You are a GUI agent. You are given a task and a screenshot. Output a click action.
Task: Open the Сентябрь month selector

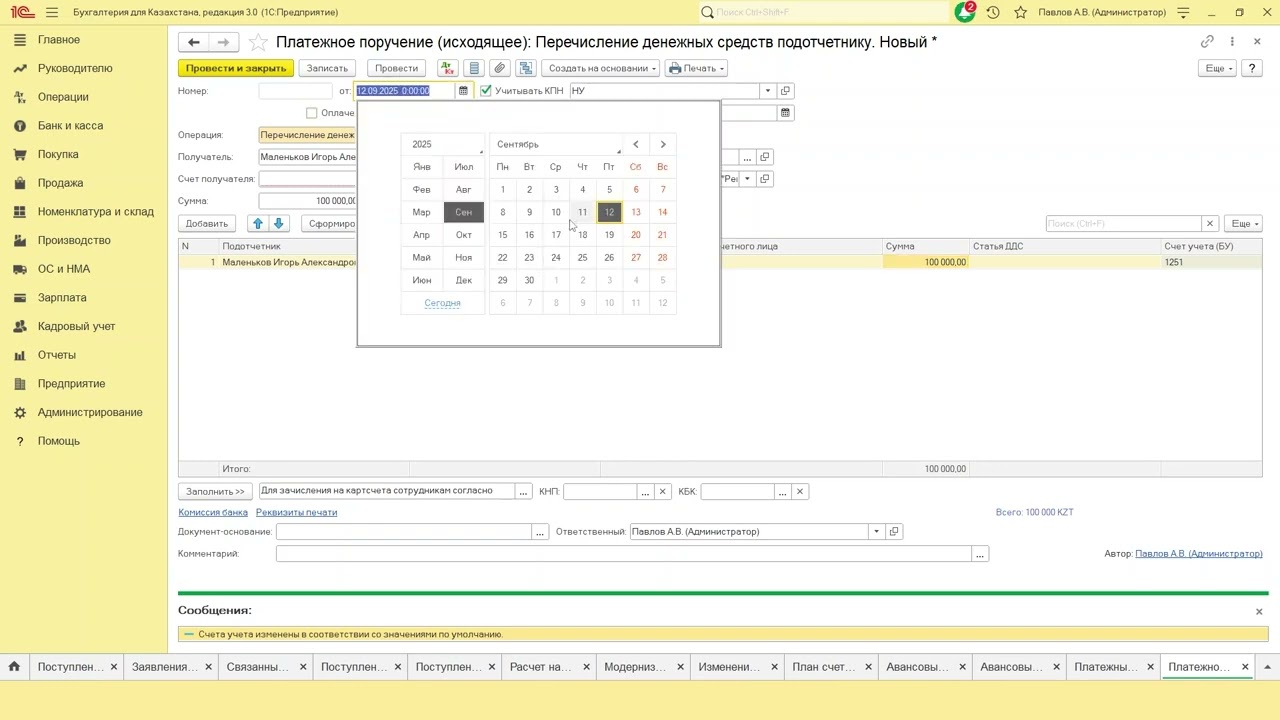[x=555, y=144]
